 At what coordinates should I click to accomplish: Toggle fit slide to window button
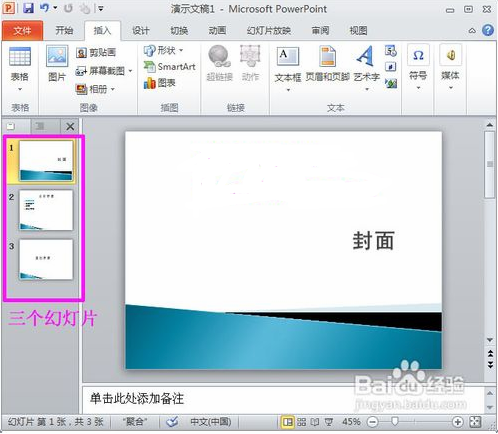tap(475, 422)
